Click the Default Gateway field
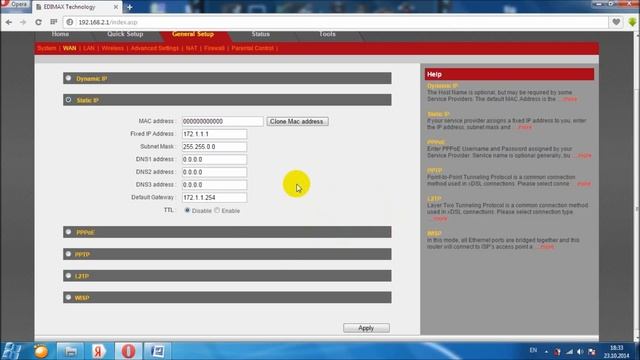640x360 pixels. pyautogui.click(x=214, y=197)
